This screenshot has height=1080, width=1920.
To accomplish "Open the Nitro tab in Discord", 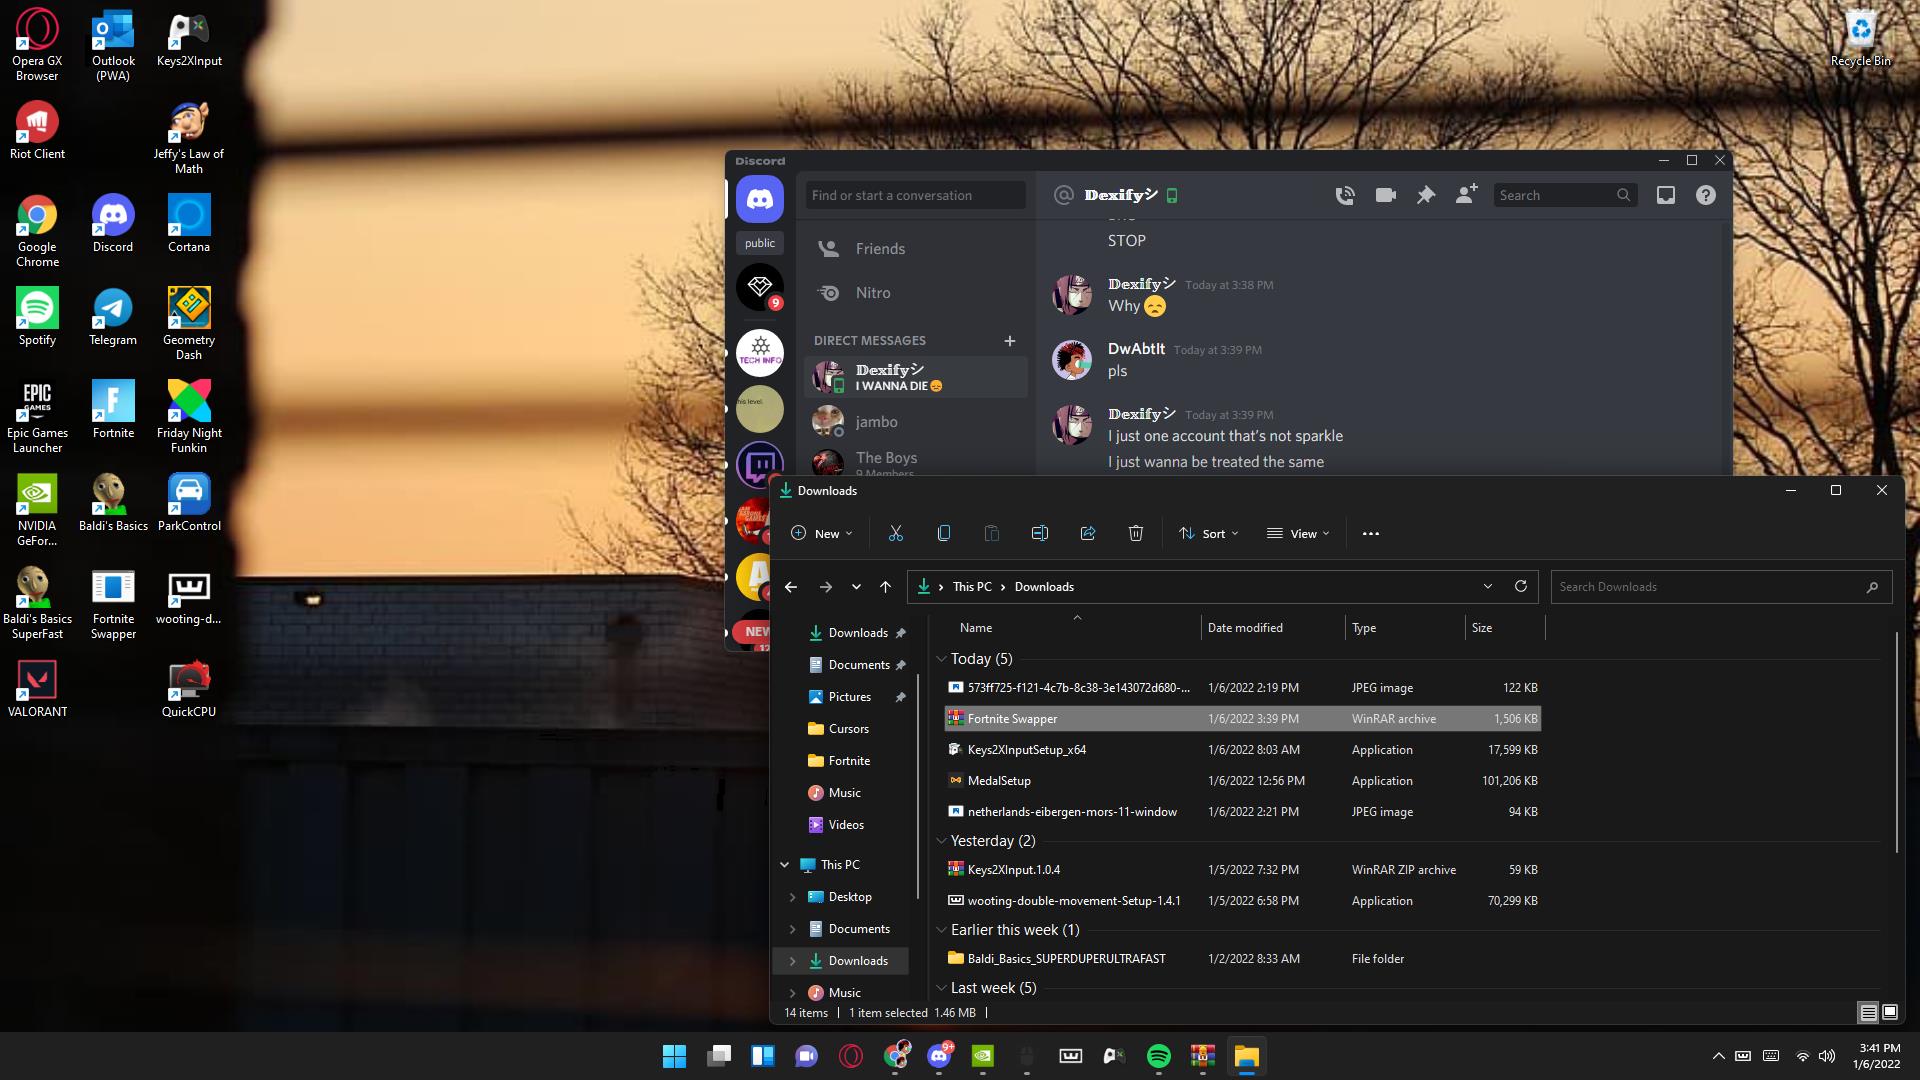I will point(872,293).
